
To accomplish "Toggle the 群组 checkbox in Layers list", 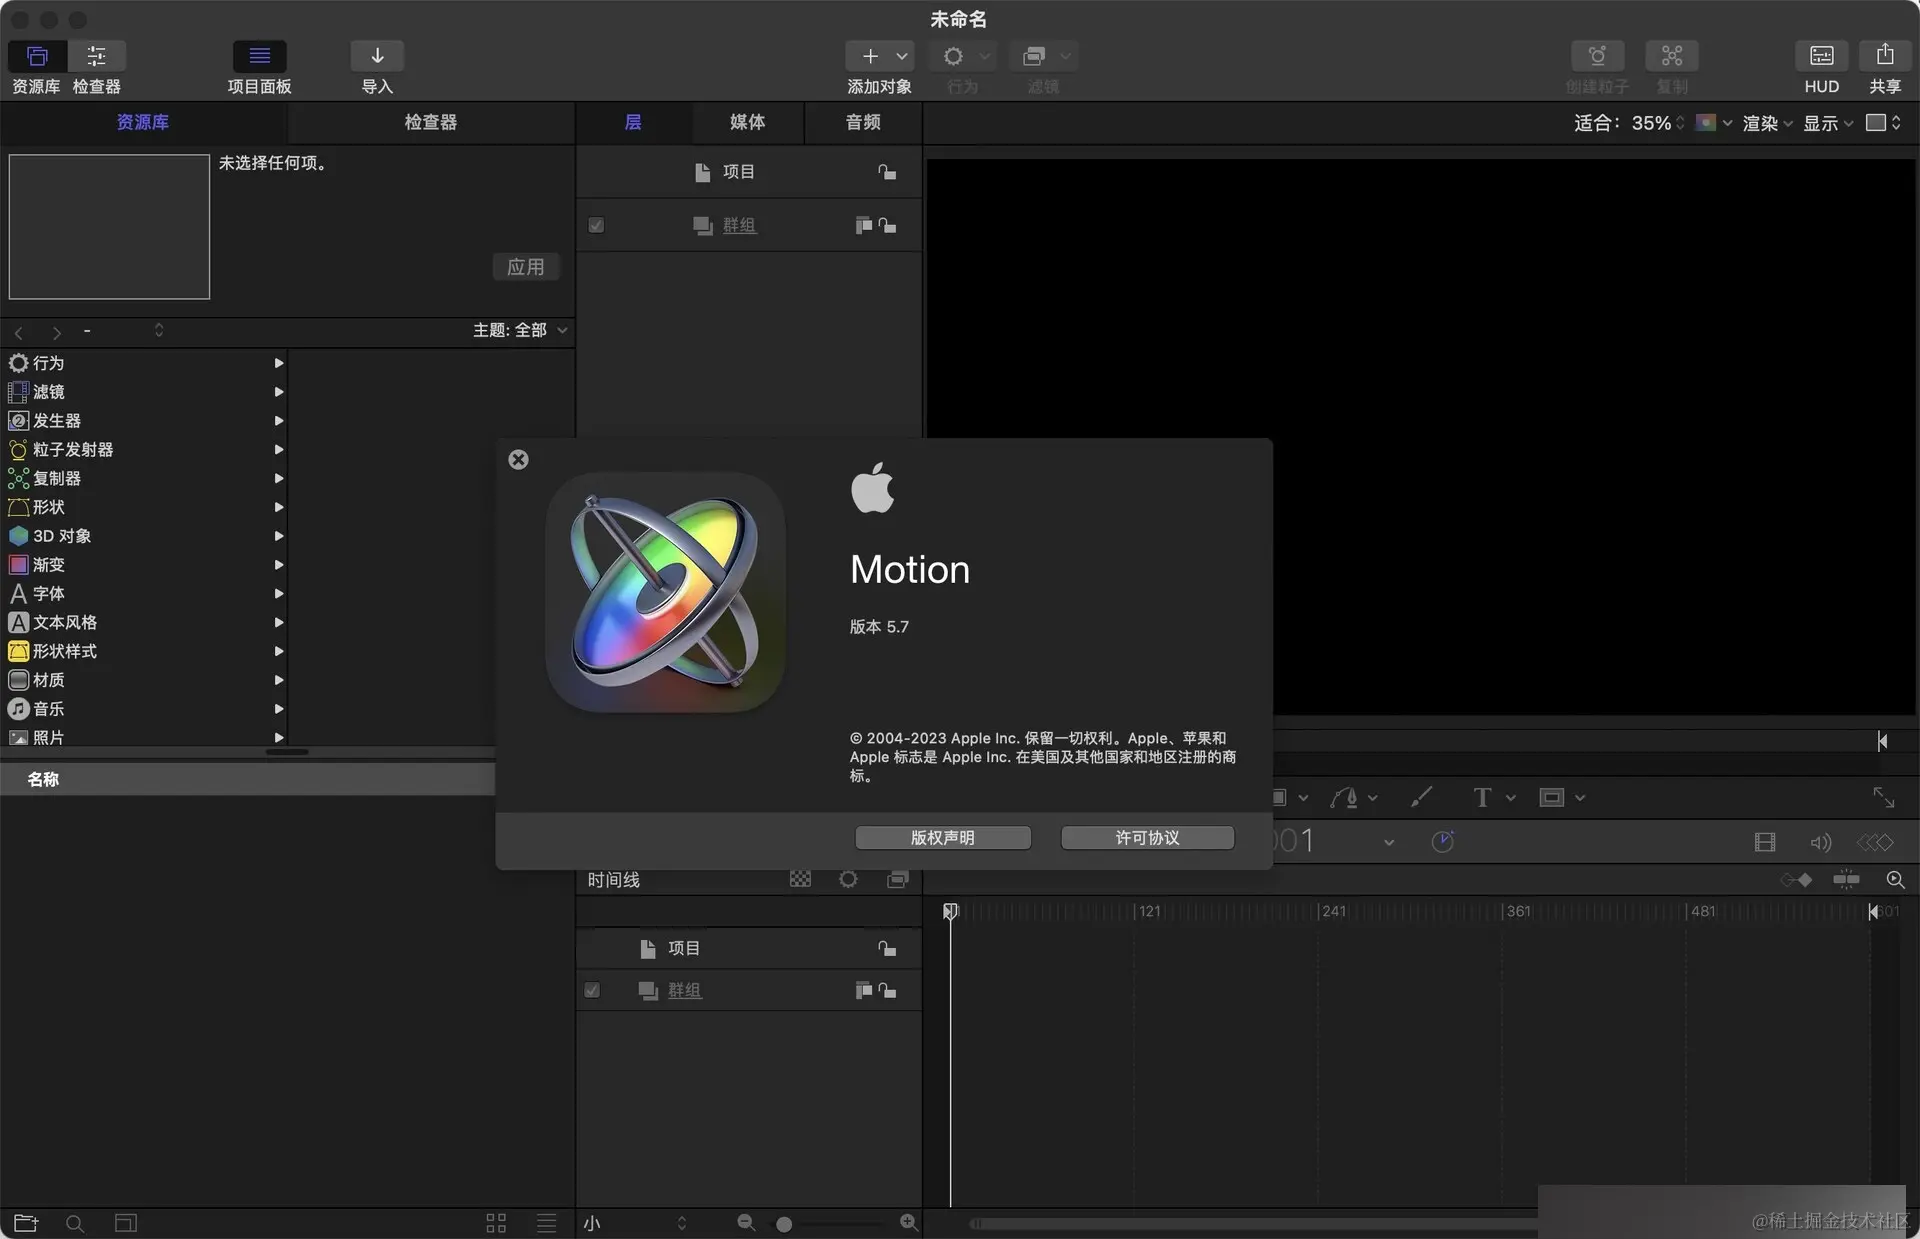I will coord(596,225).
